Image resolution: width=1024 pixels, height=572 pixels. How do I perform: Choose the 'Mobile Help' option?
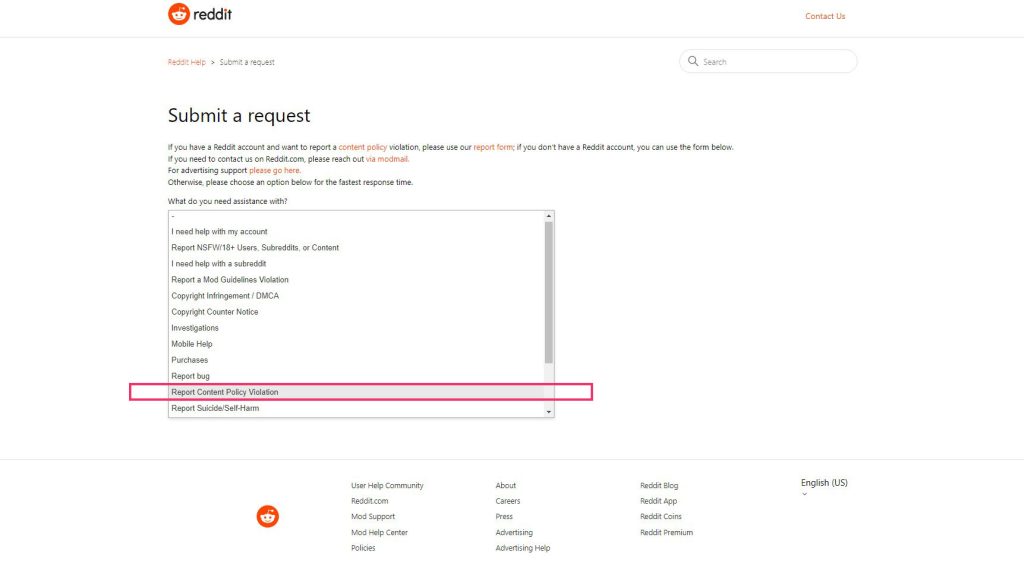coord(192,344)
